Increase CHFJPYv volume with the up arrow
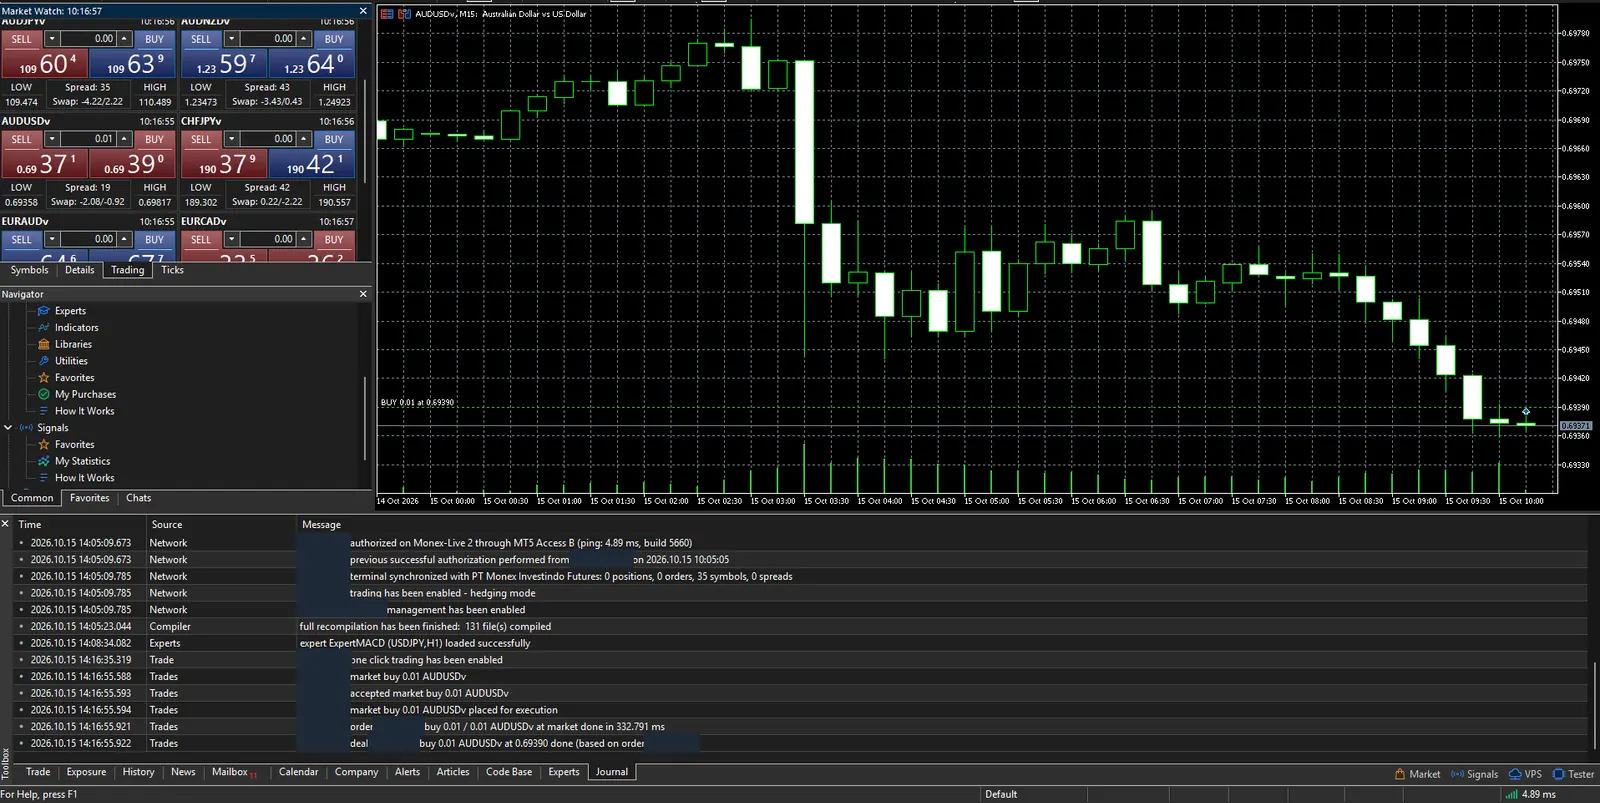 pyautogui.click(x=303, y=139)
